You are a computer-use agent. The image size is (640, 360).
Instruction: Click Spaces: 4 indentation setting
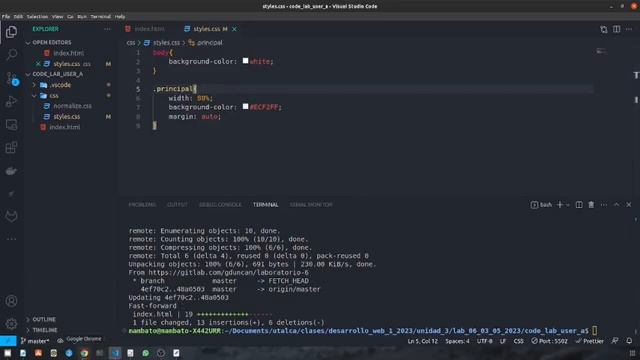coord(457,341)
